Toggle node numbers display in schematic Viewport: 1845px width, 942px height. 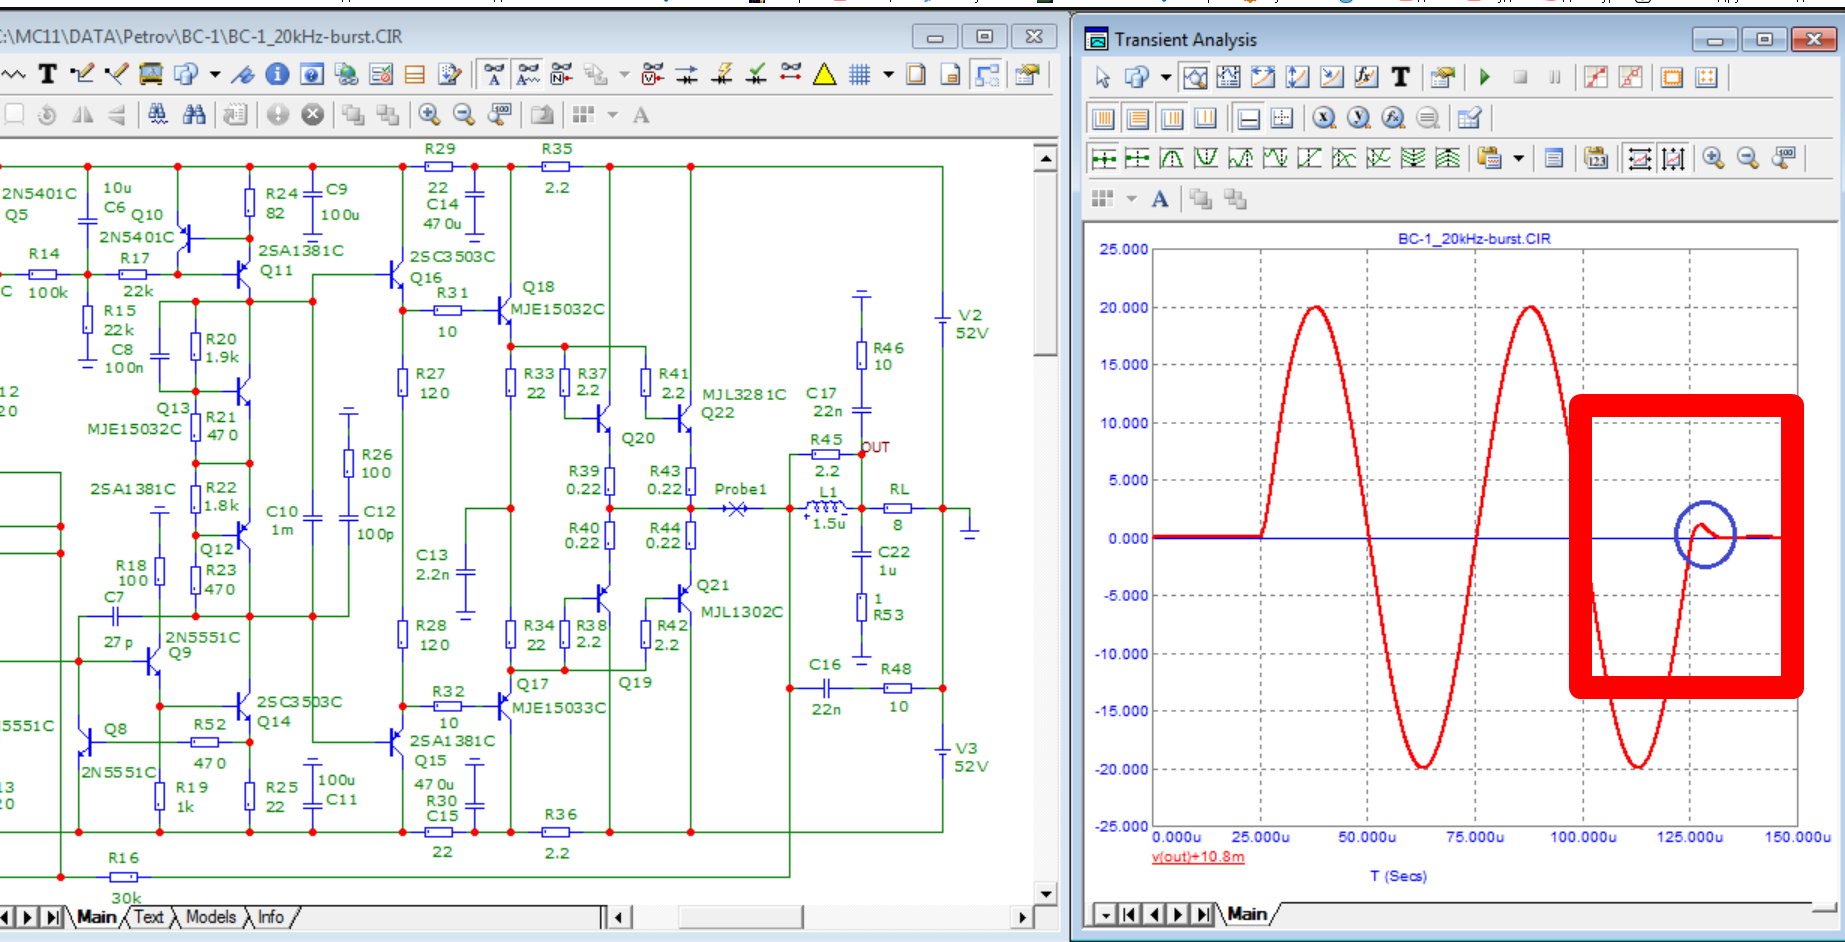coord(562,74)
